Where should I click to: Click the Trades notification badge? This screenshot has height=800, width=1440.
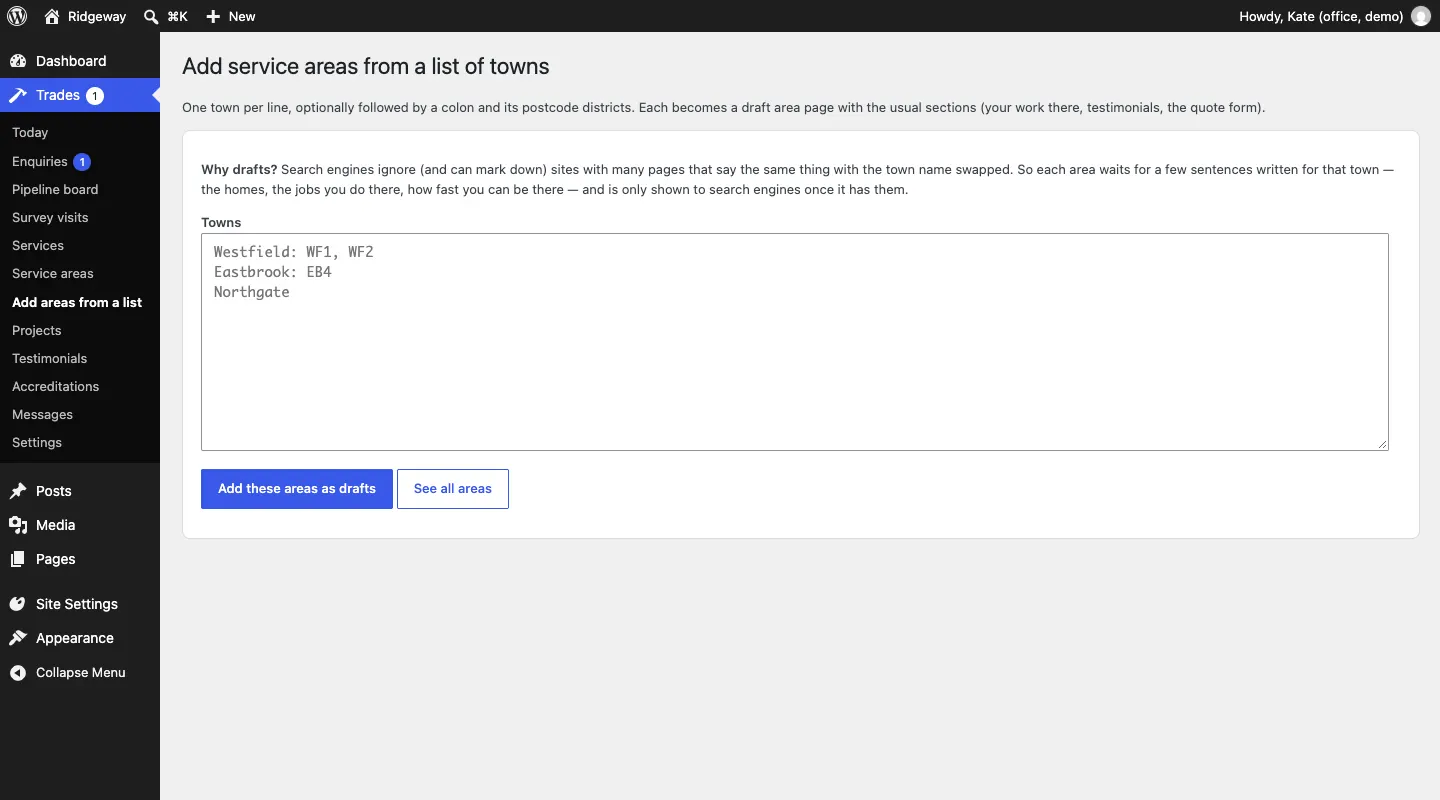[x=95, y=96]
